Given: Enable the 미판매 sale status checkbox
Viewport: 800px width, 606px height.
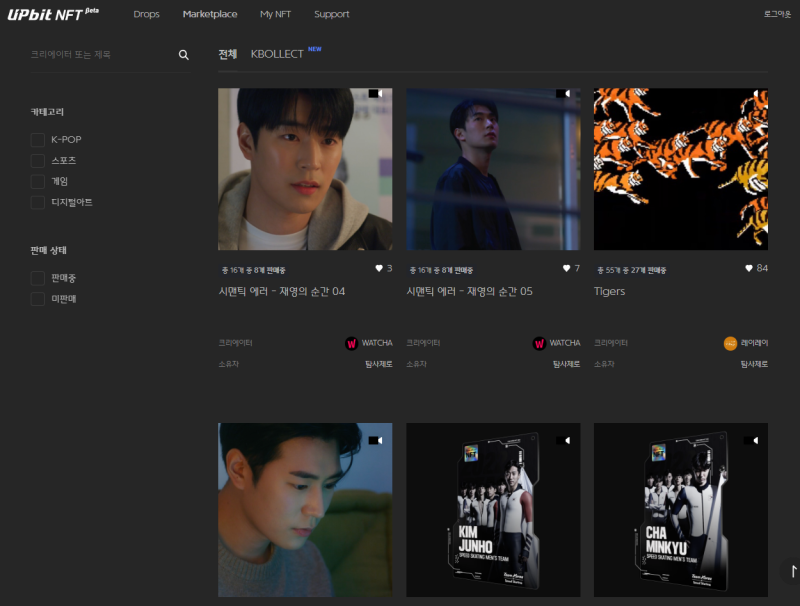Looking at the screenshot, I should 38,299.
